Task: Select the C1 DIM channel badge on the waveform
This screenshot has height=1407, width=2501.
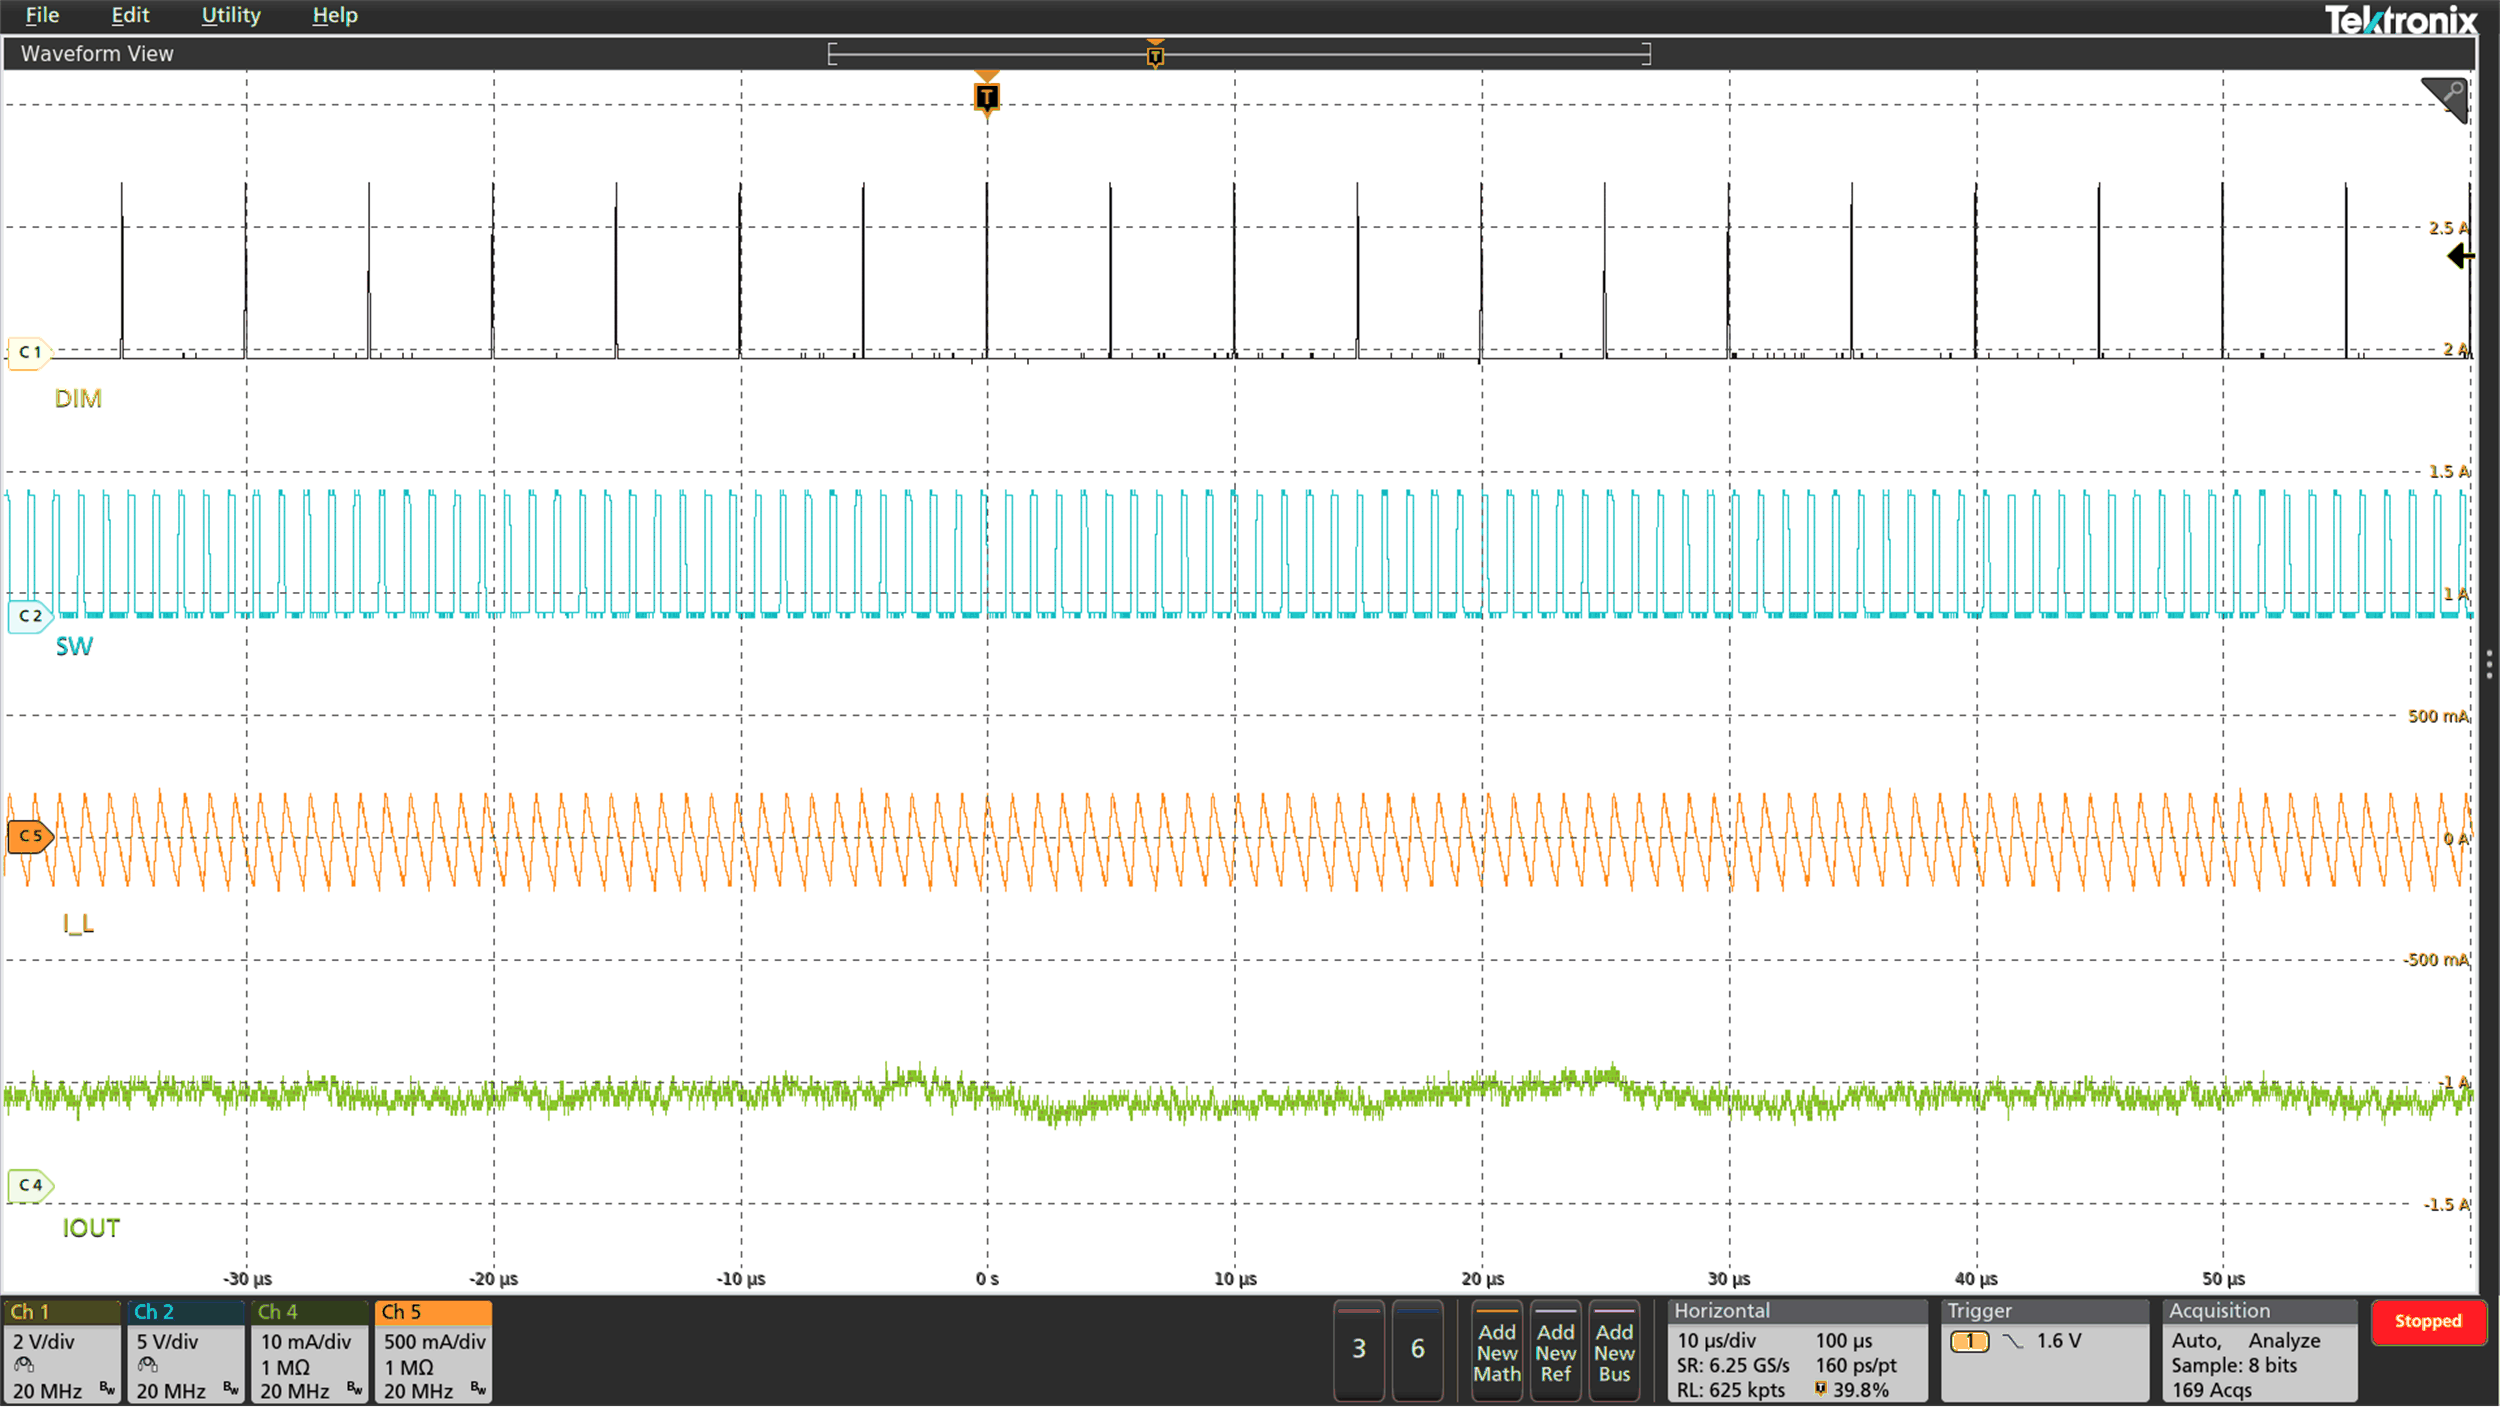Action: point(28,353)
